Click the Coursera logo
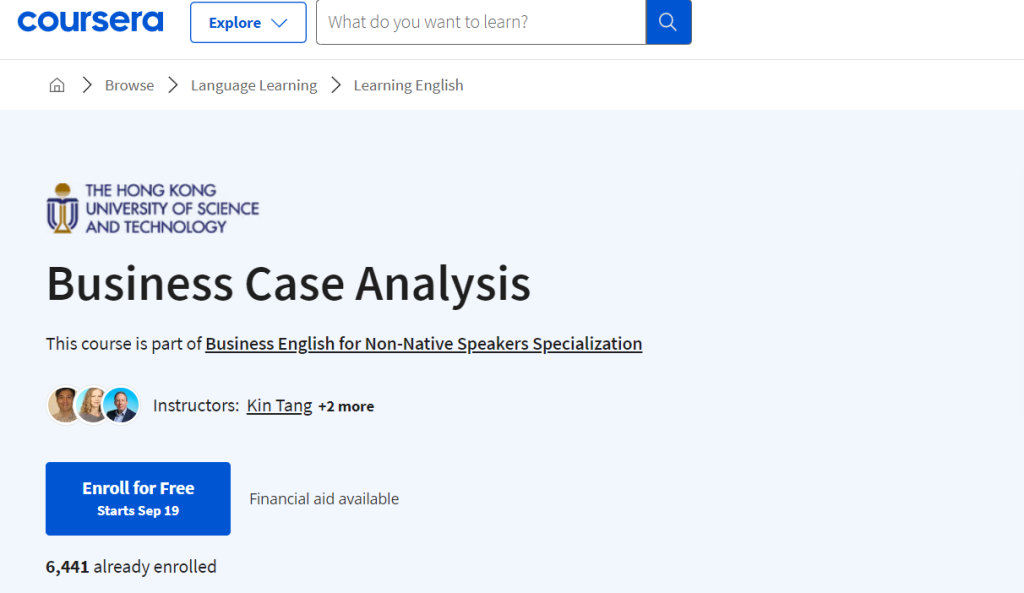1024x593 pixels. coord(90,22)
